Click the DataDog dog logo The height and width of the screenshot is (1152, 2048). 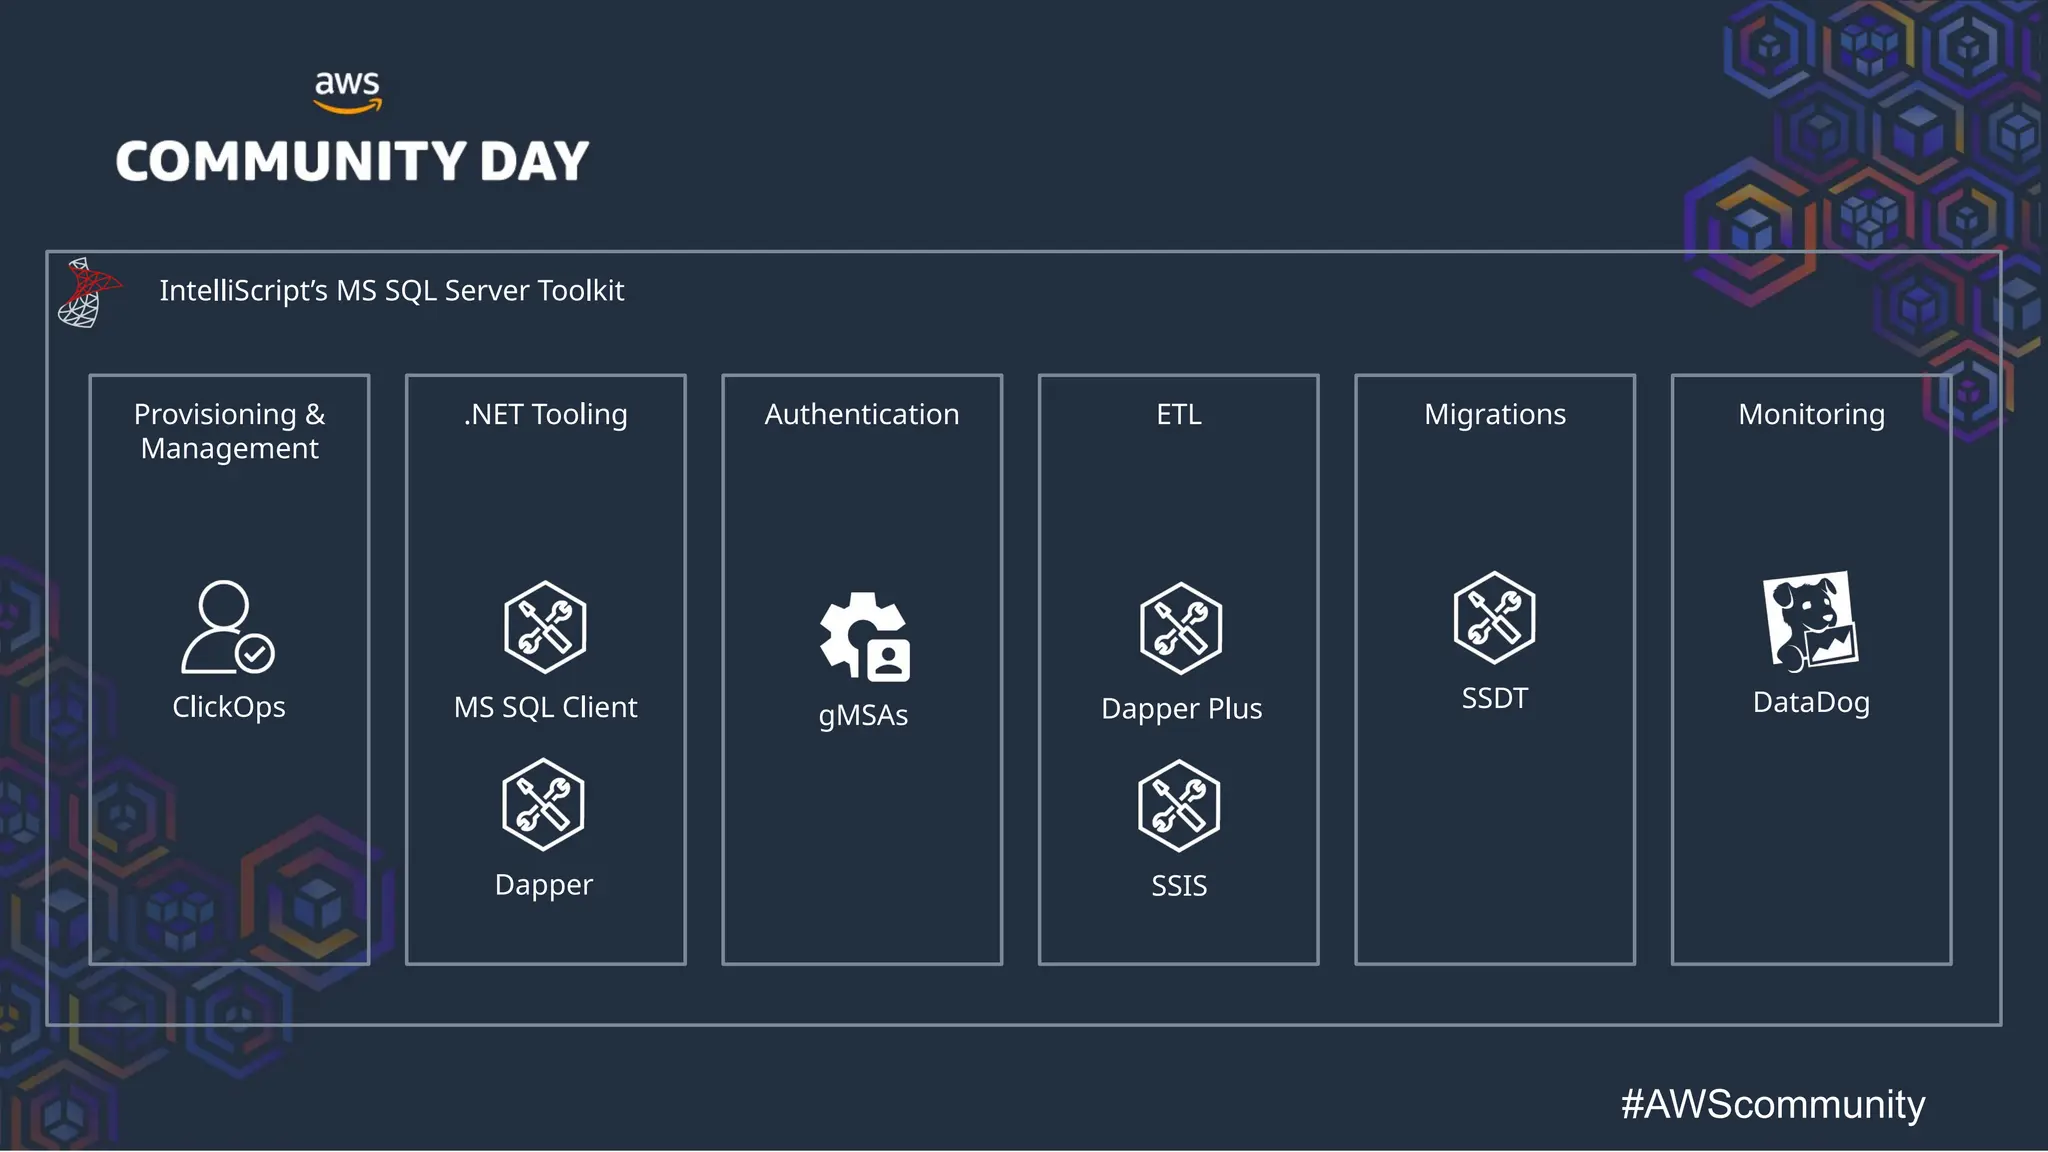tap(1810, 621)
